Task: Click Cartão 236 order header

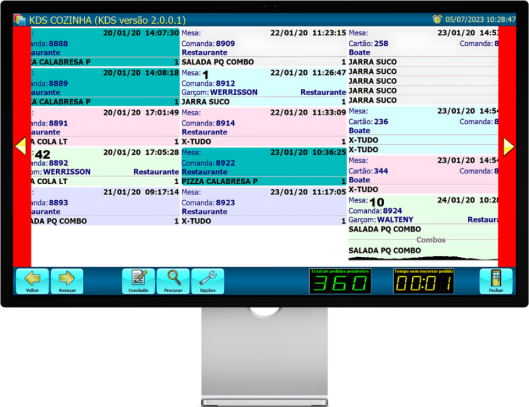Action: [423, 121]
